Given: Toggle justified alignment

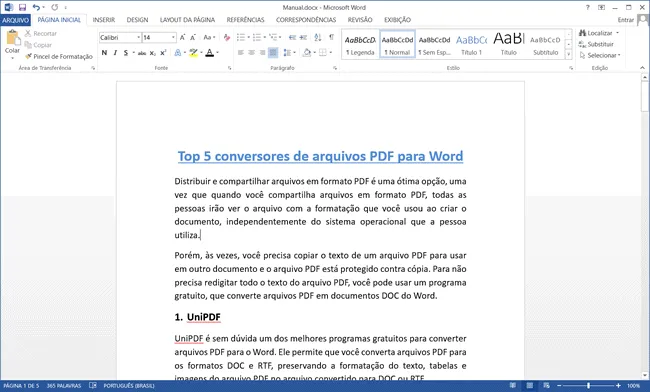Looking at the screenshot, I should tap(273, 53).
